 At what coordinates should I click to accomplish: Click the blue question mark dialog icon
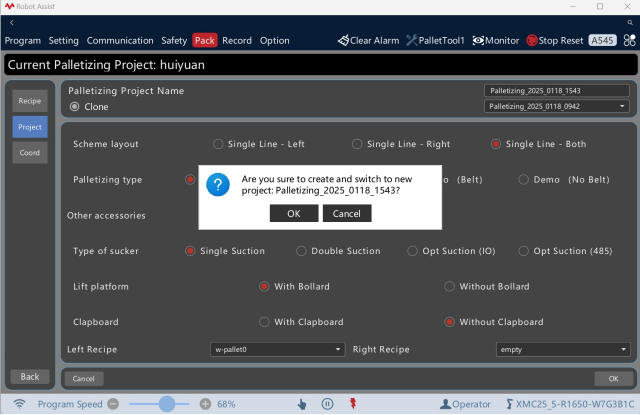218,184
